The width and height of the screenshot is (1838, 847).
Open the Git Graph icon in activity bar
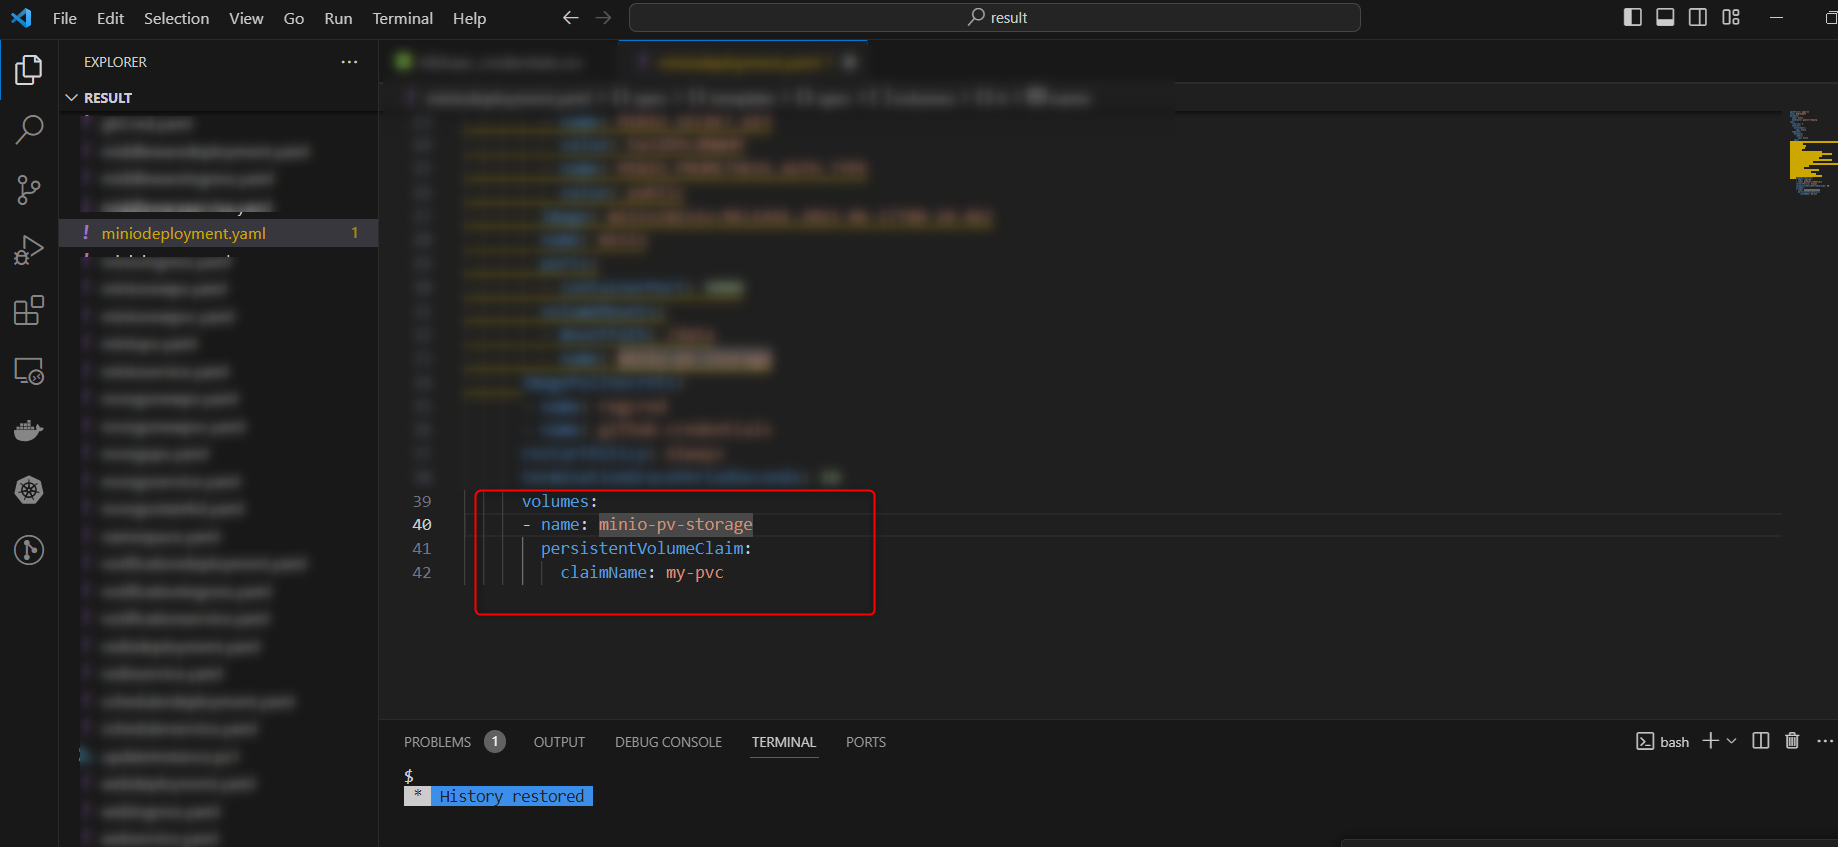(29, 550)
